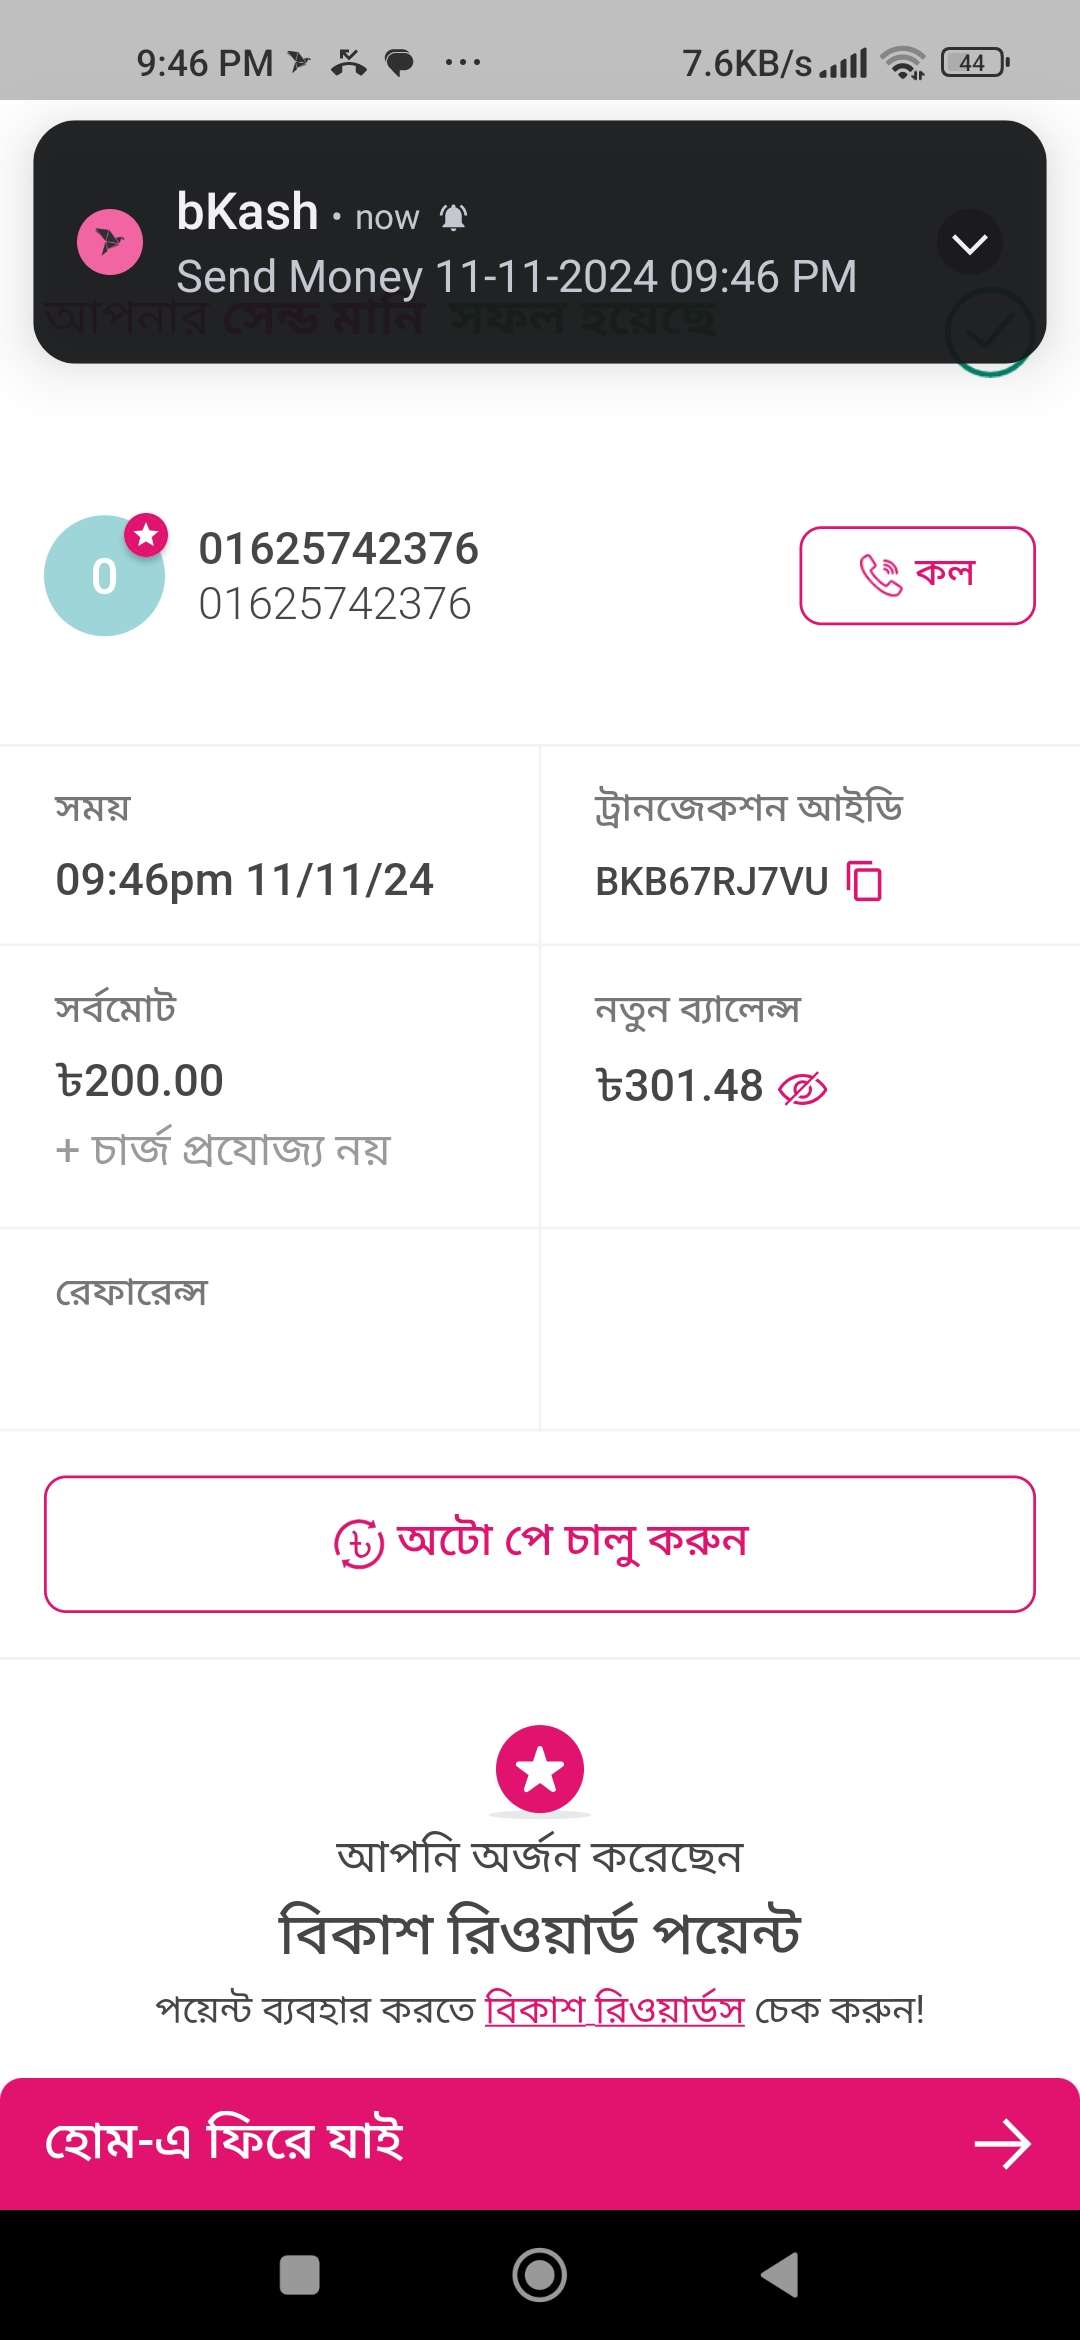Tap the notification bell alert icon
Viewport: 1080px width, 2340px height.
tap(454, 217)
